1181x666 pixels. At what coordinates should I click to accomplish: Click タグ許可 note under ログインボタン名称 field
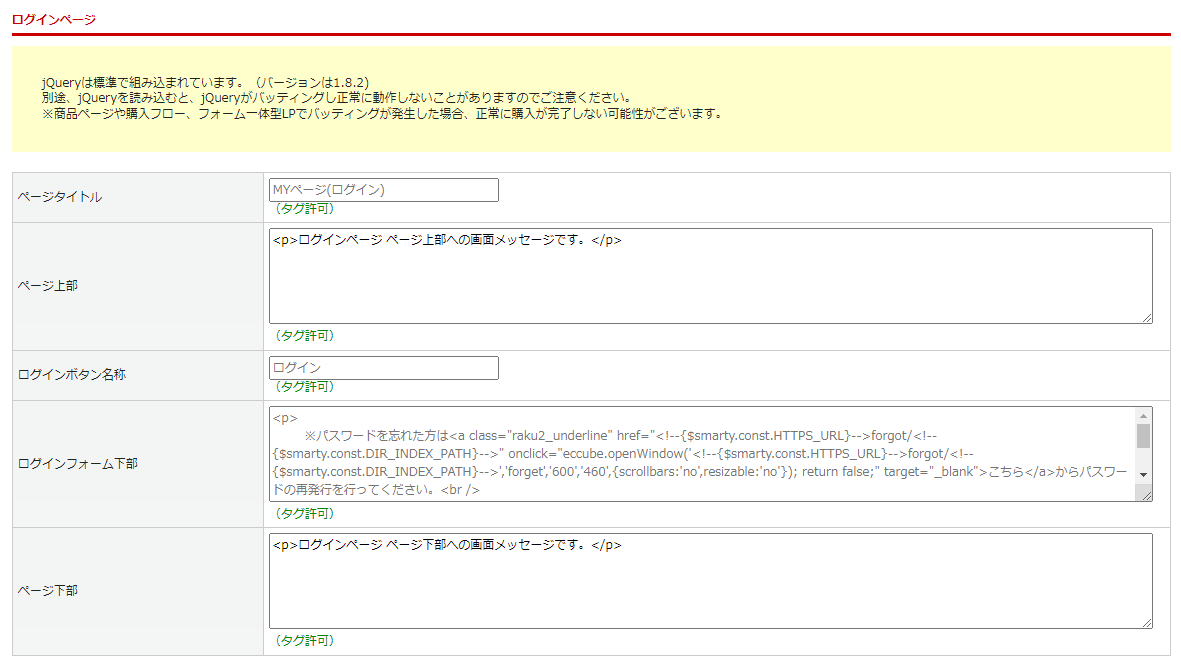coord(304,387)
